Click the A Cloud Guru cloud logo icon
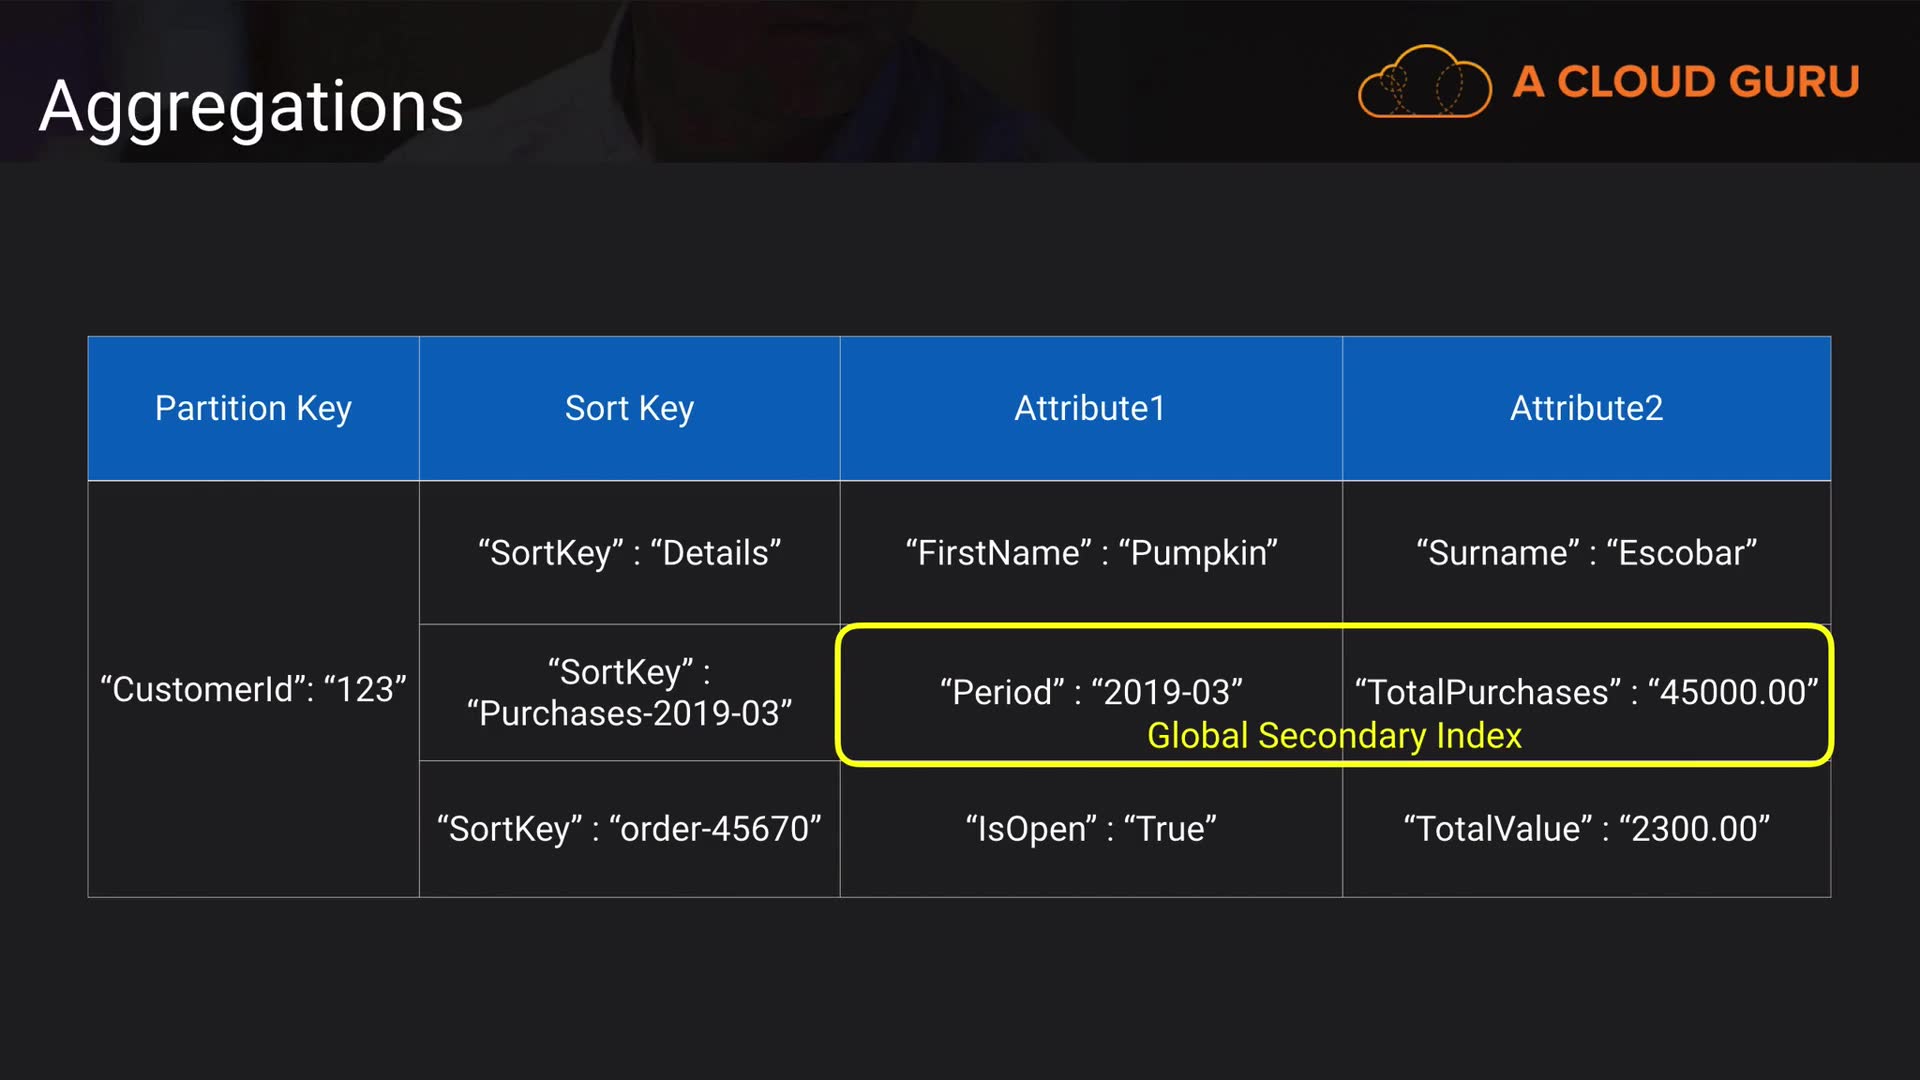 click(1424, 82)
